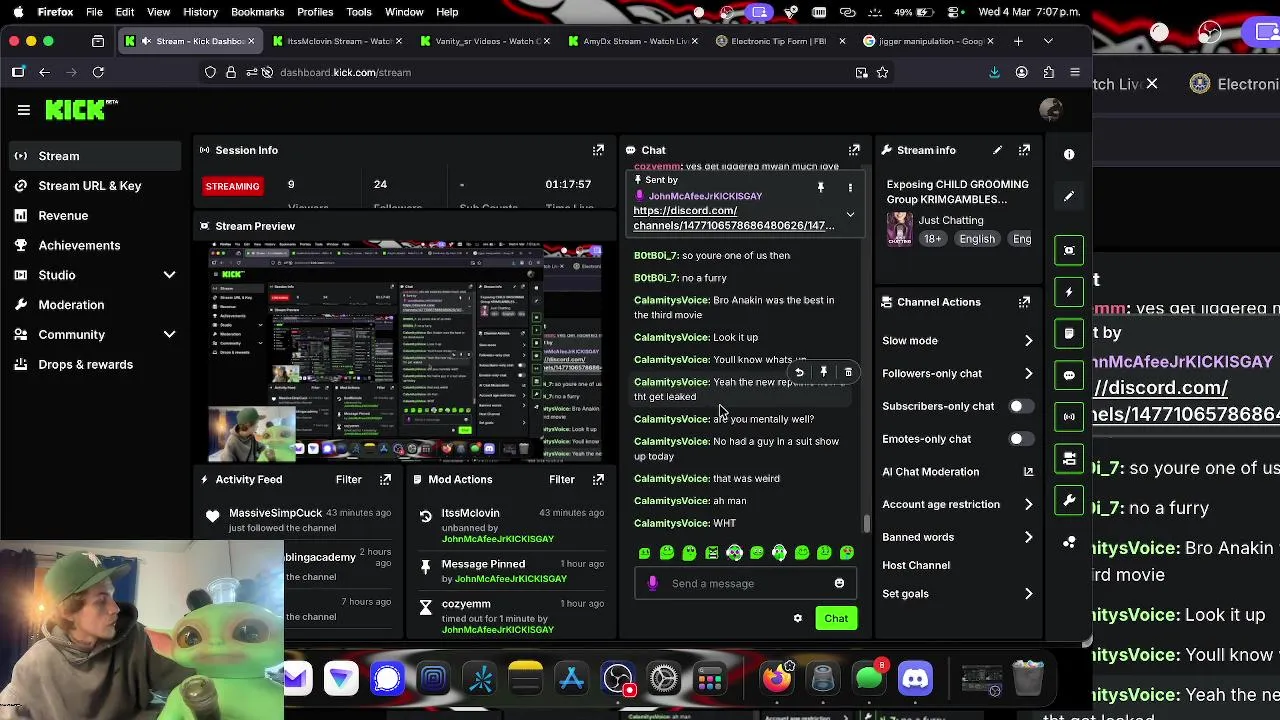Bookmark this page with the star icon
Viewport: 1280px width, 720px height.
(x=882, y=72)
